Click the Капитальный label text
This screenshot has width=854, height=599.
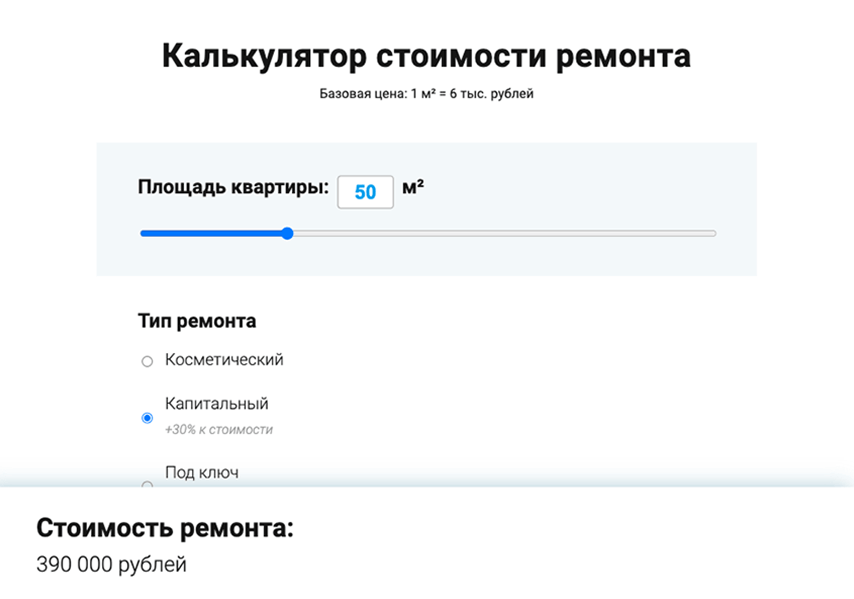(x=217, y=404)
